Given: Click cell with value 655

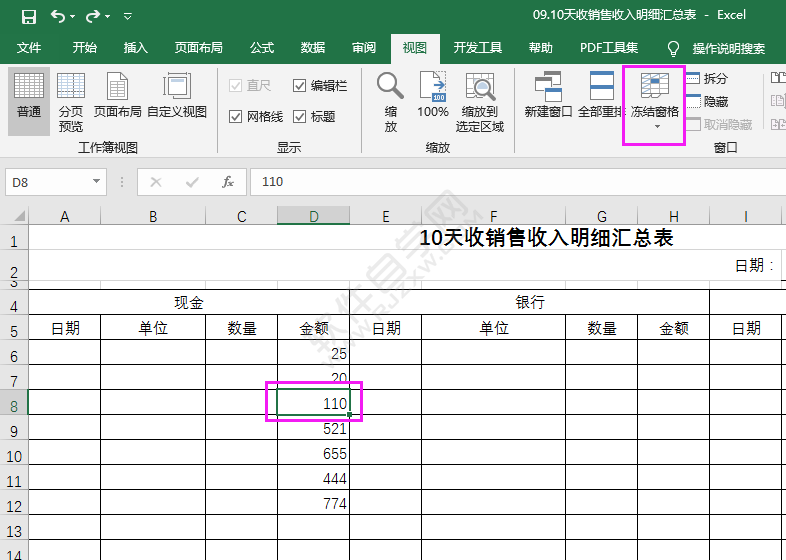Looking at the screenshot, I should 313,452.
